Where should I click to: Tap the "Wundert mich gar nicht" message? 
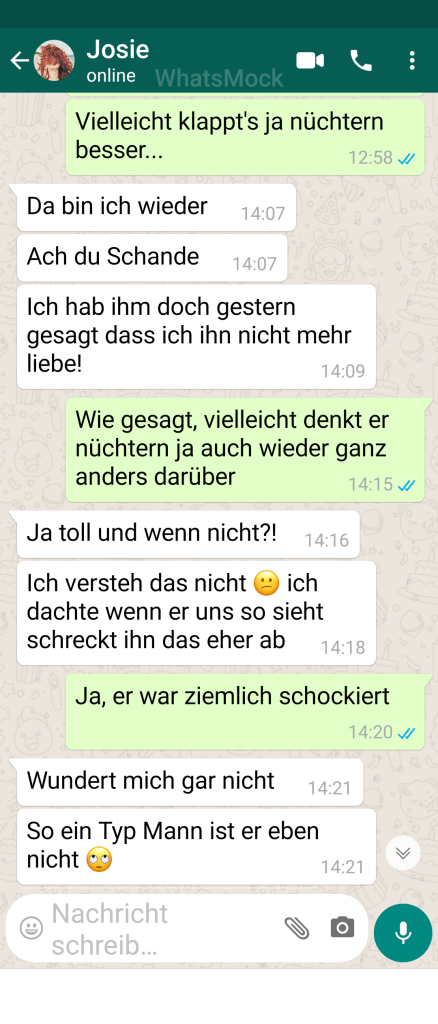click(x=189, y=782)
